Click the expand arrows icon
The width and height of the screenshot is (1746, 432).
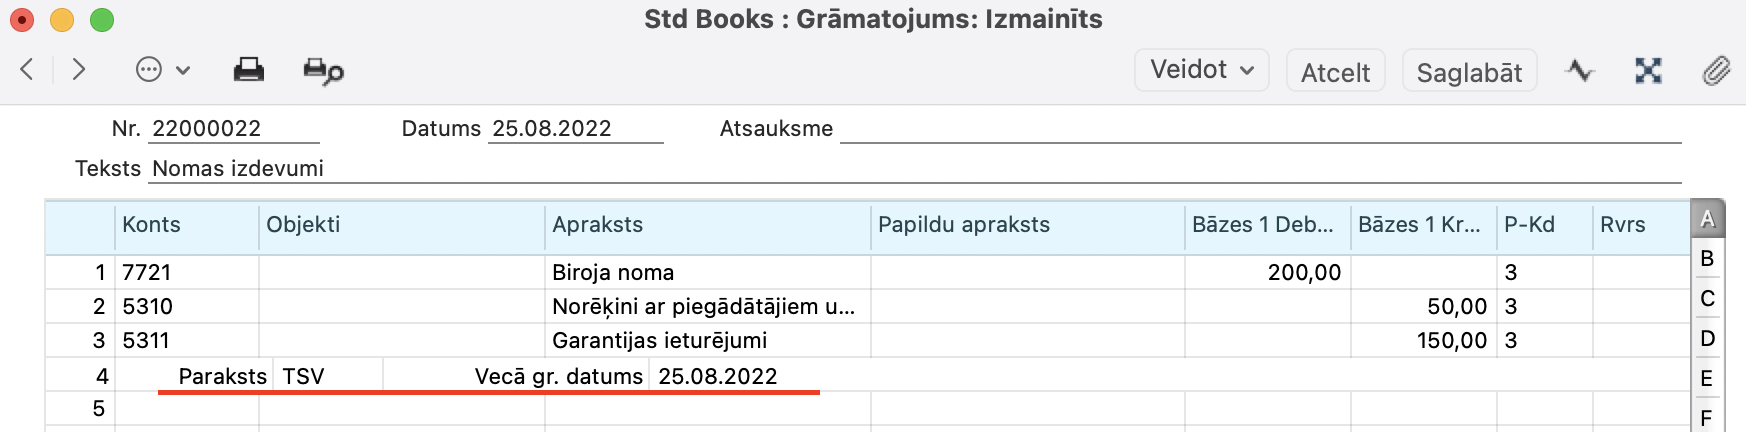[1648, 70]
